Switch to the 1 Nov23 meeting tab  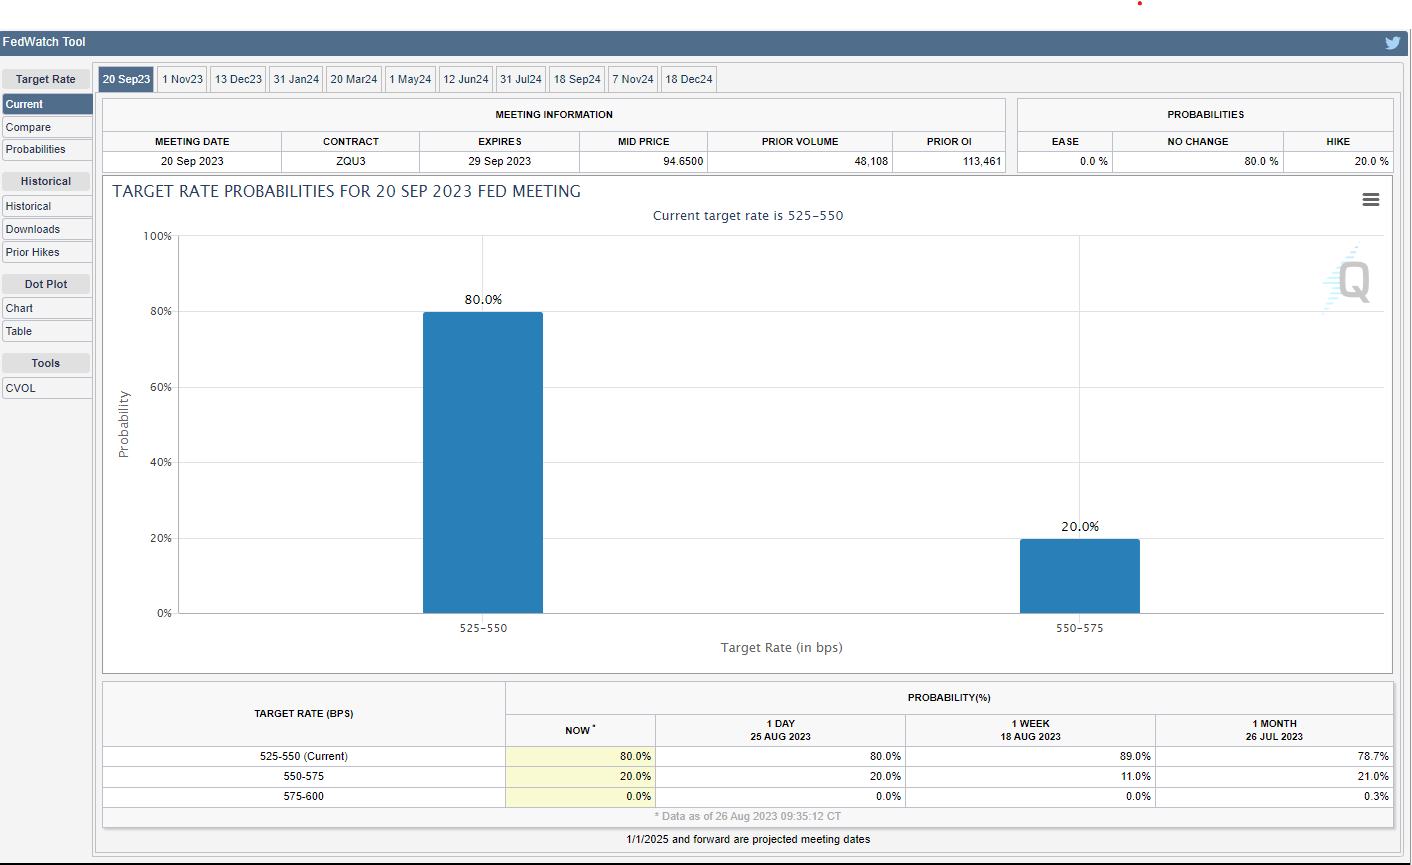(182, 79)
